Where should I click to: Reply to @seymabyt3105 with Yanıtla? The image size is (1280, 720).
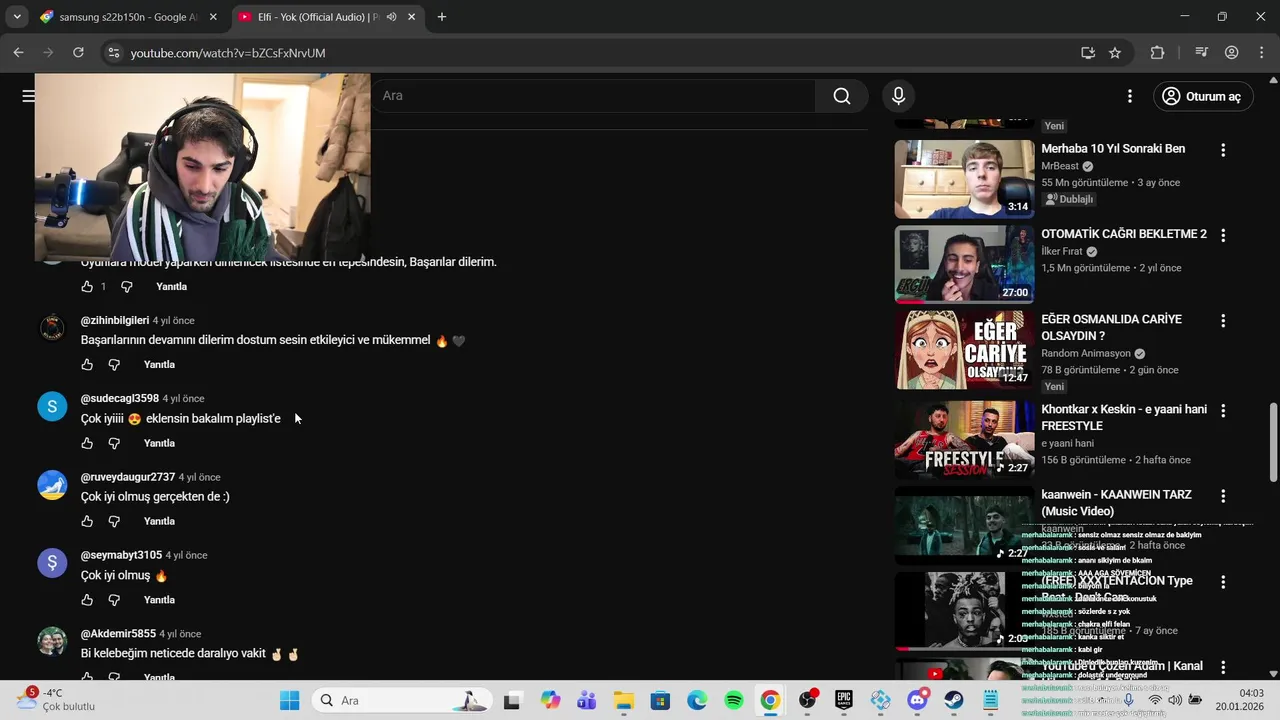[159, 600]
